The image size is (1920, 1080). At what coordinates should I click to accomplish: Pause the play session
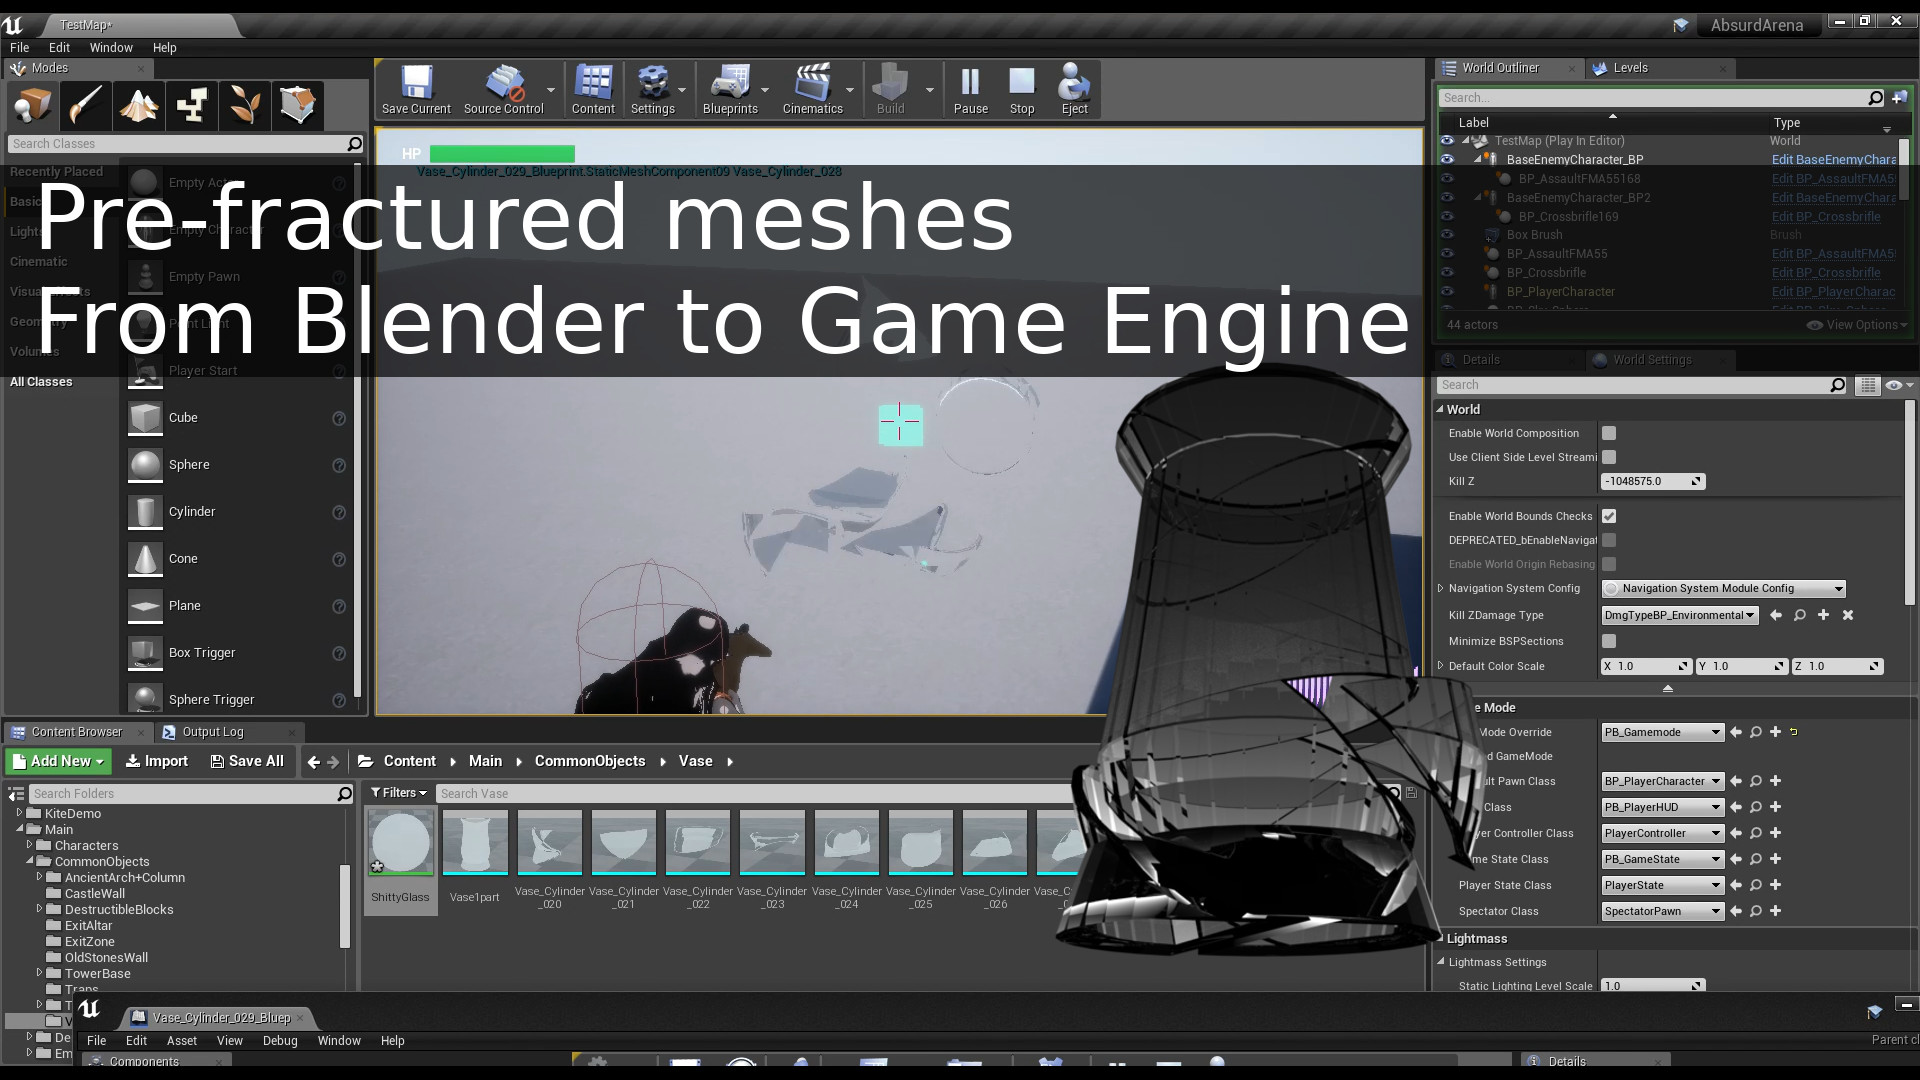coord(970,89)
